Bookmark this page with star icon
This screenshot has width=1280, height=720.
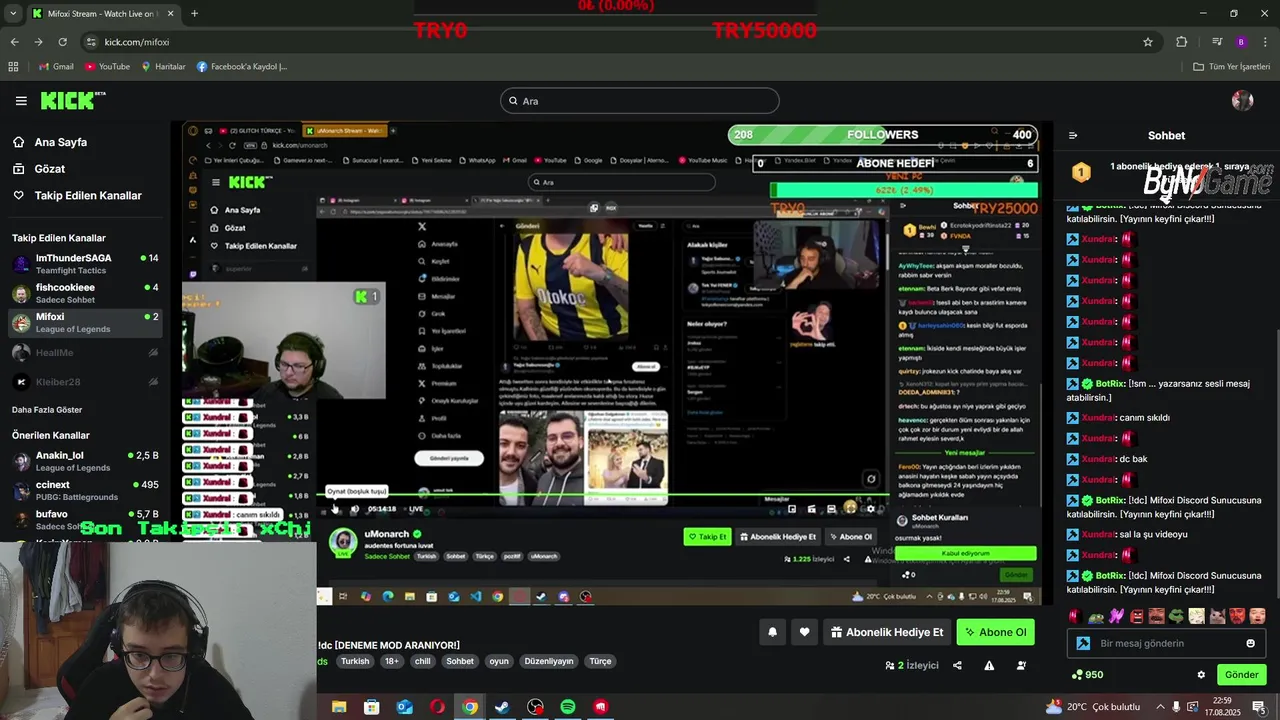1148,42
